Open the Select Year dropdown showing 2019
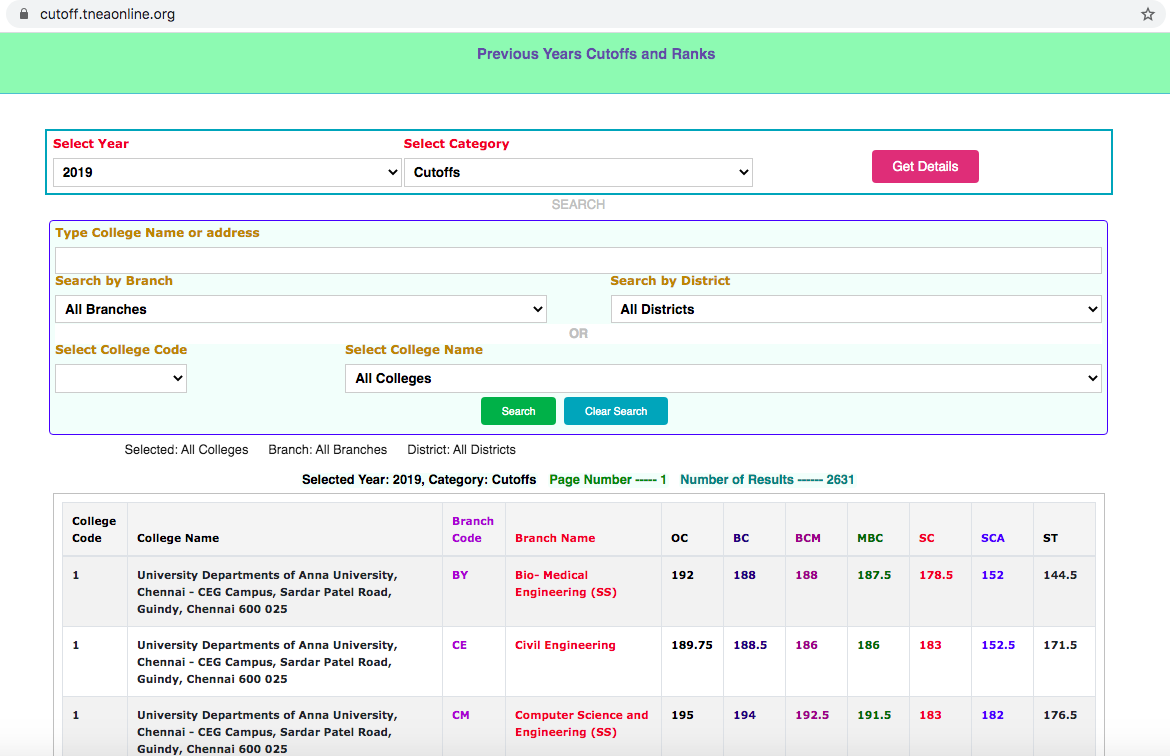Screen dimensions: 1170x756 coord(228,172)
